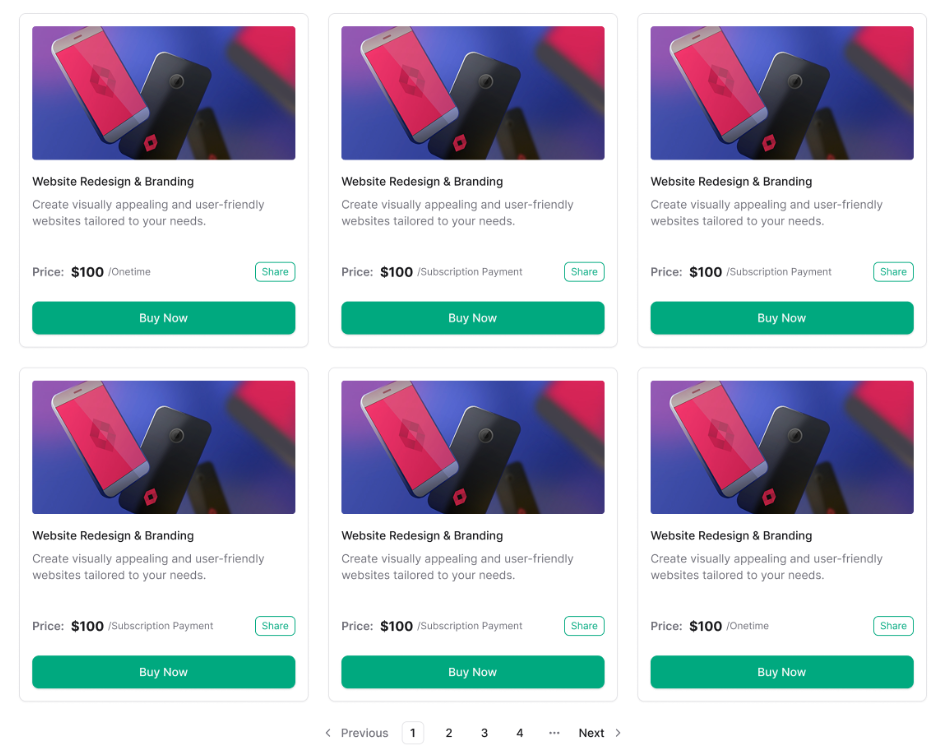The image size is (952, 750).
Task: Open the top-left card's phone image
Action: pos(163,93)
